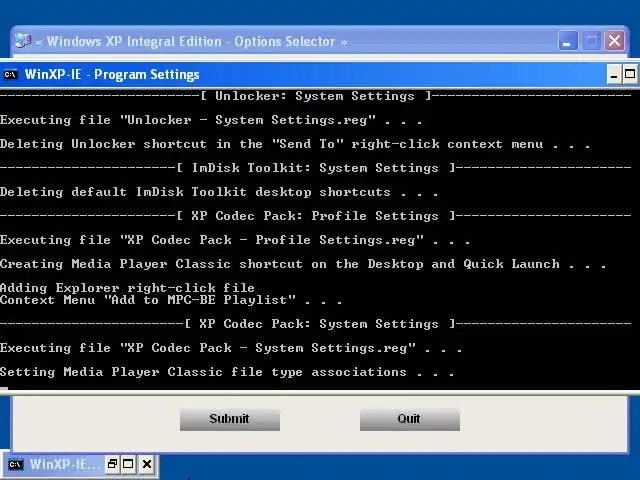Click the "XP Codec Pack: Profile Settings" header

tap(316, 216)
